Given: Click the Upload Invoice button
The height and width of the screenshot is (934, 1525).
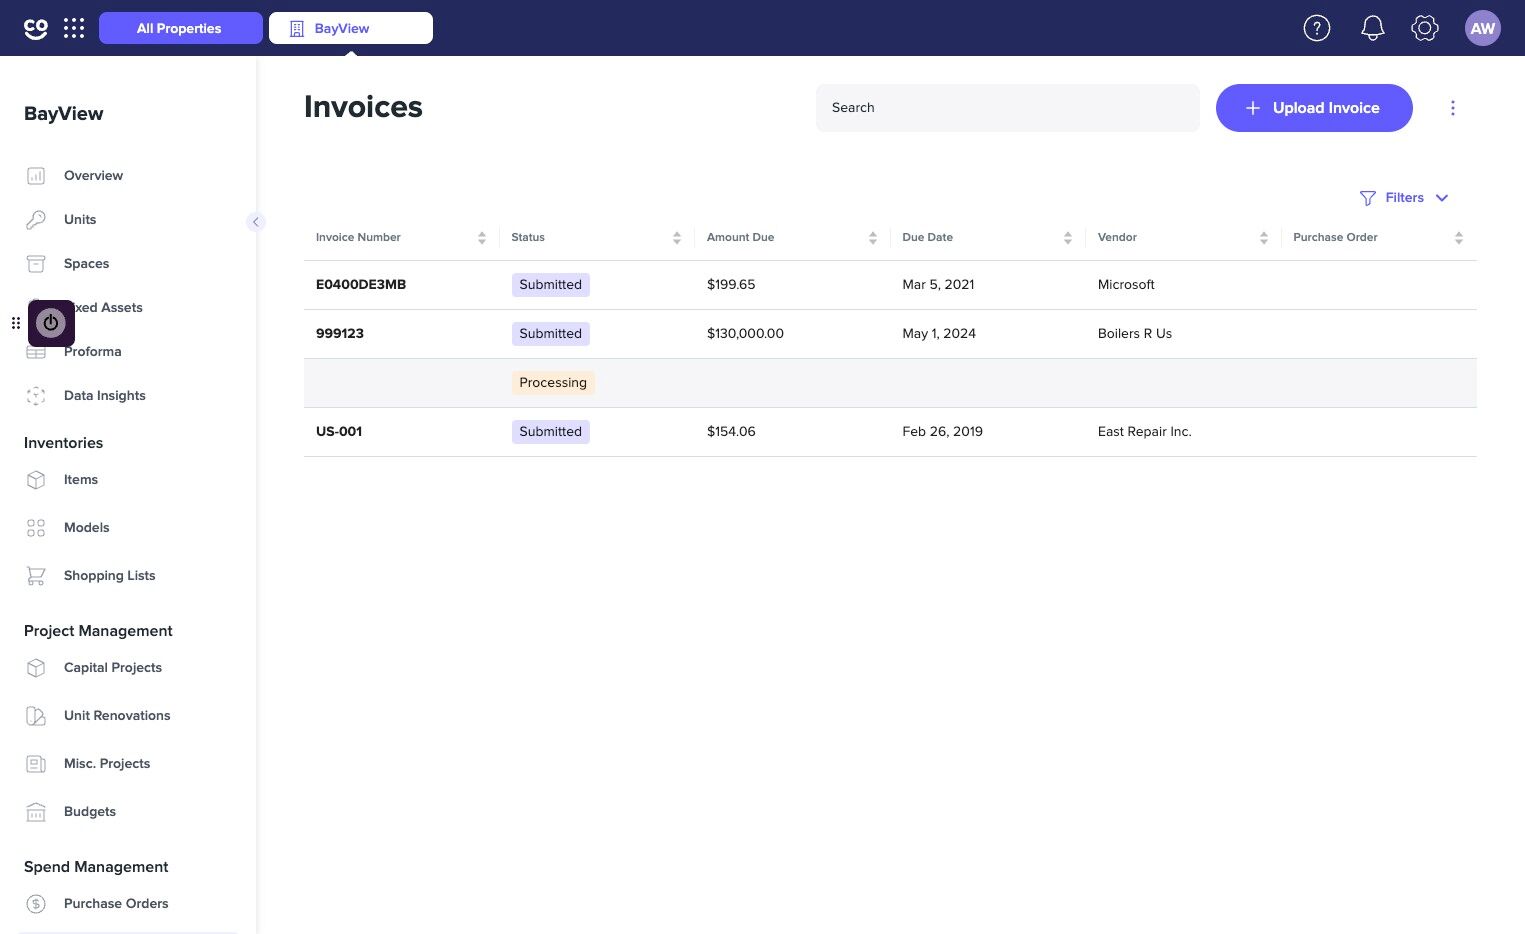Looking at the screenshot, I should [x=1314, y=107].
